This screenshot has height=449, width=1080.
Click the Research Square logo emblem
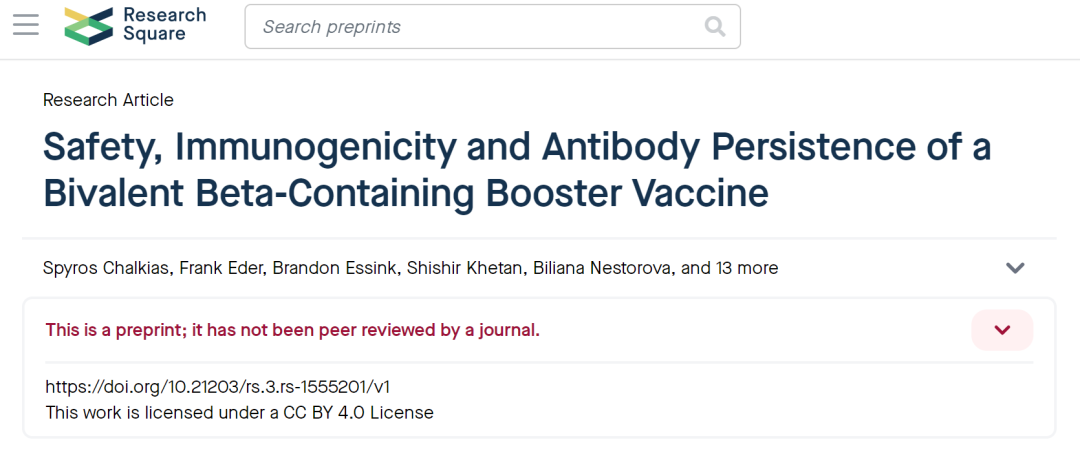coord(88,26)
